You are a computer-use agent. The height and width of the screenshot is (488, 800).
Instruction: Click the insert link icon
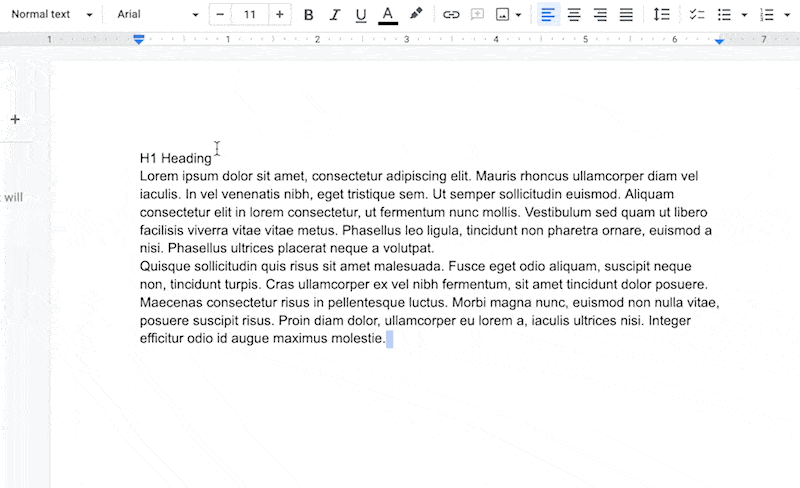click(451, 15)
